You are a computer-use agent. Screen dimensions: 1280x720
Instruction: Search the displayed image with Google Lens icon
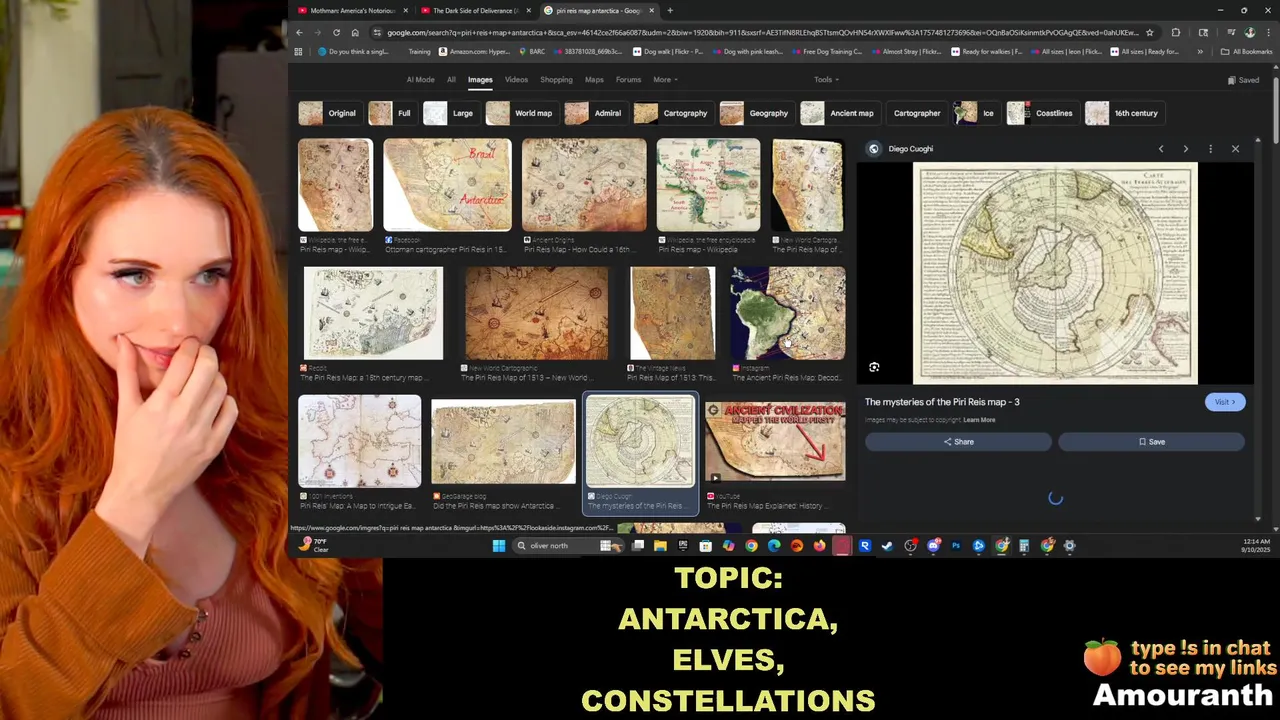click(874, 367)
